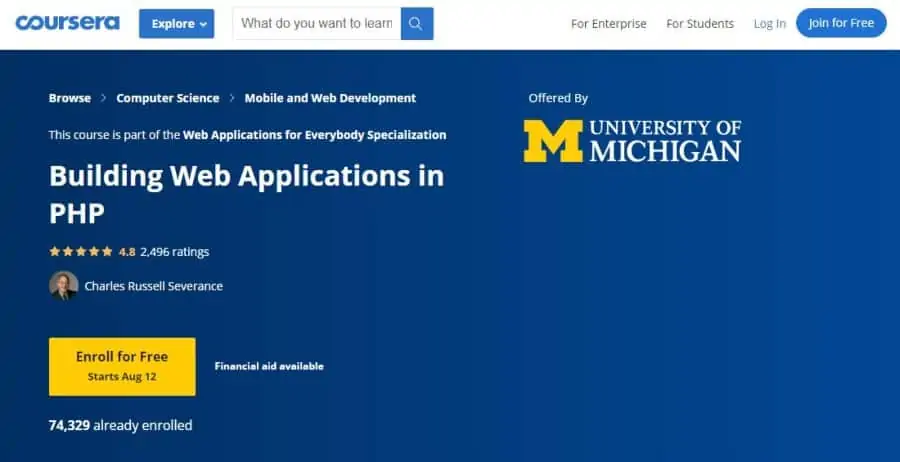Click the Log In link
Viewport: 900px width, 462px height.
pos(769,24)
